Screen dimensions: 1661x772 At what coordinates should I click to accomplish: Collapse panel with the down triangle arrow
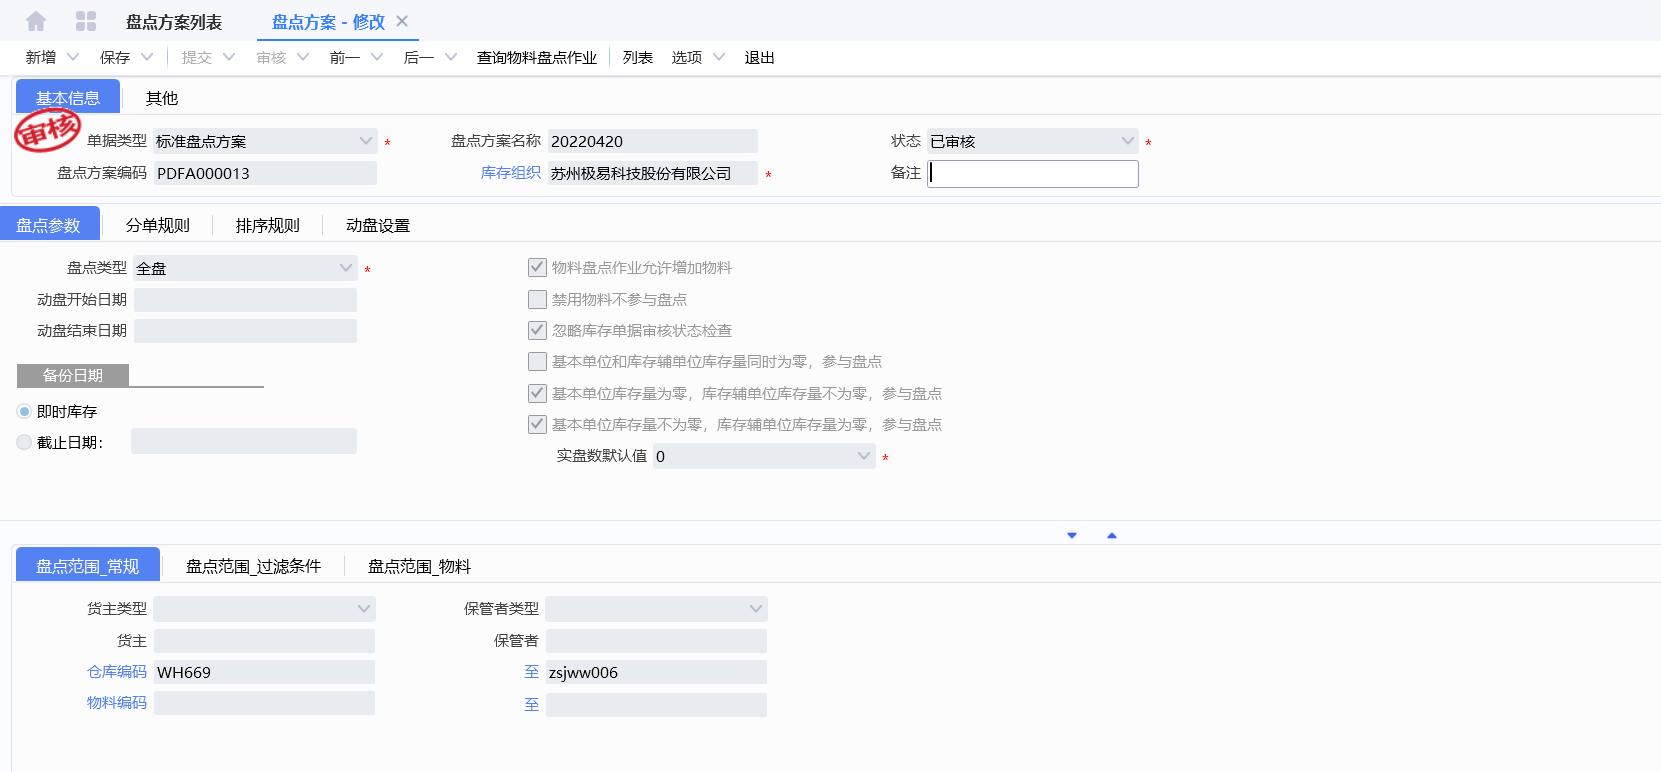pos(1072,536)
